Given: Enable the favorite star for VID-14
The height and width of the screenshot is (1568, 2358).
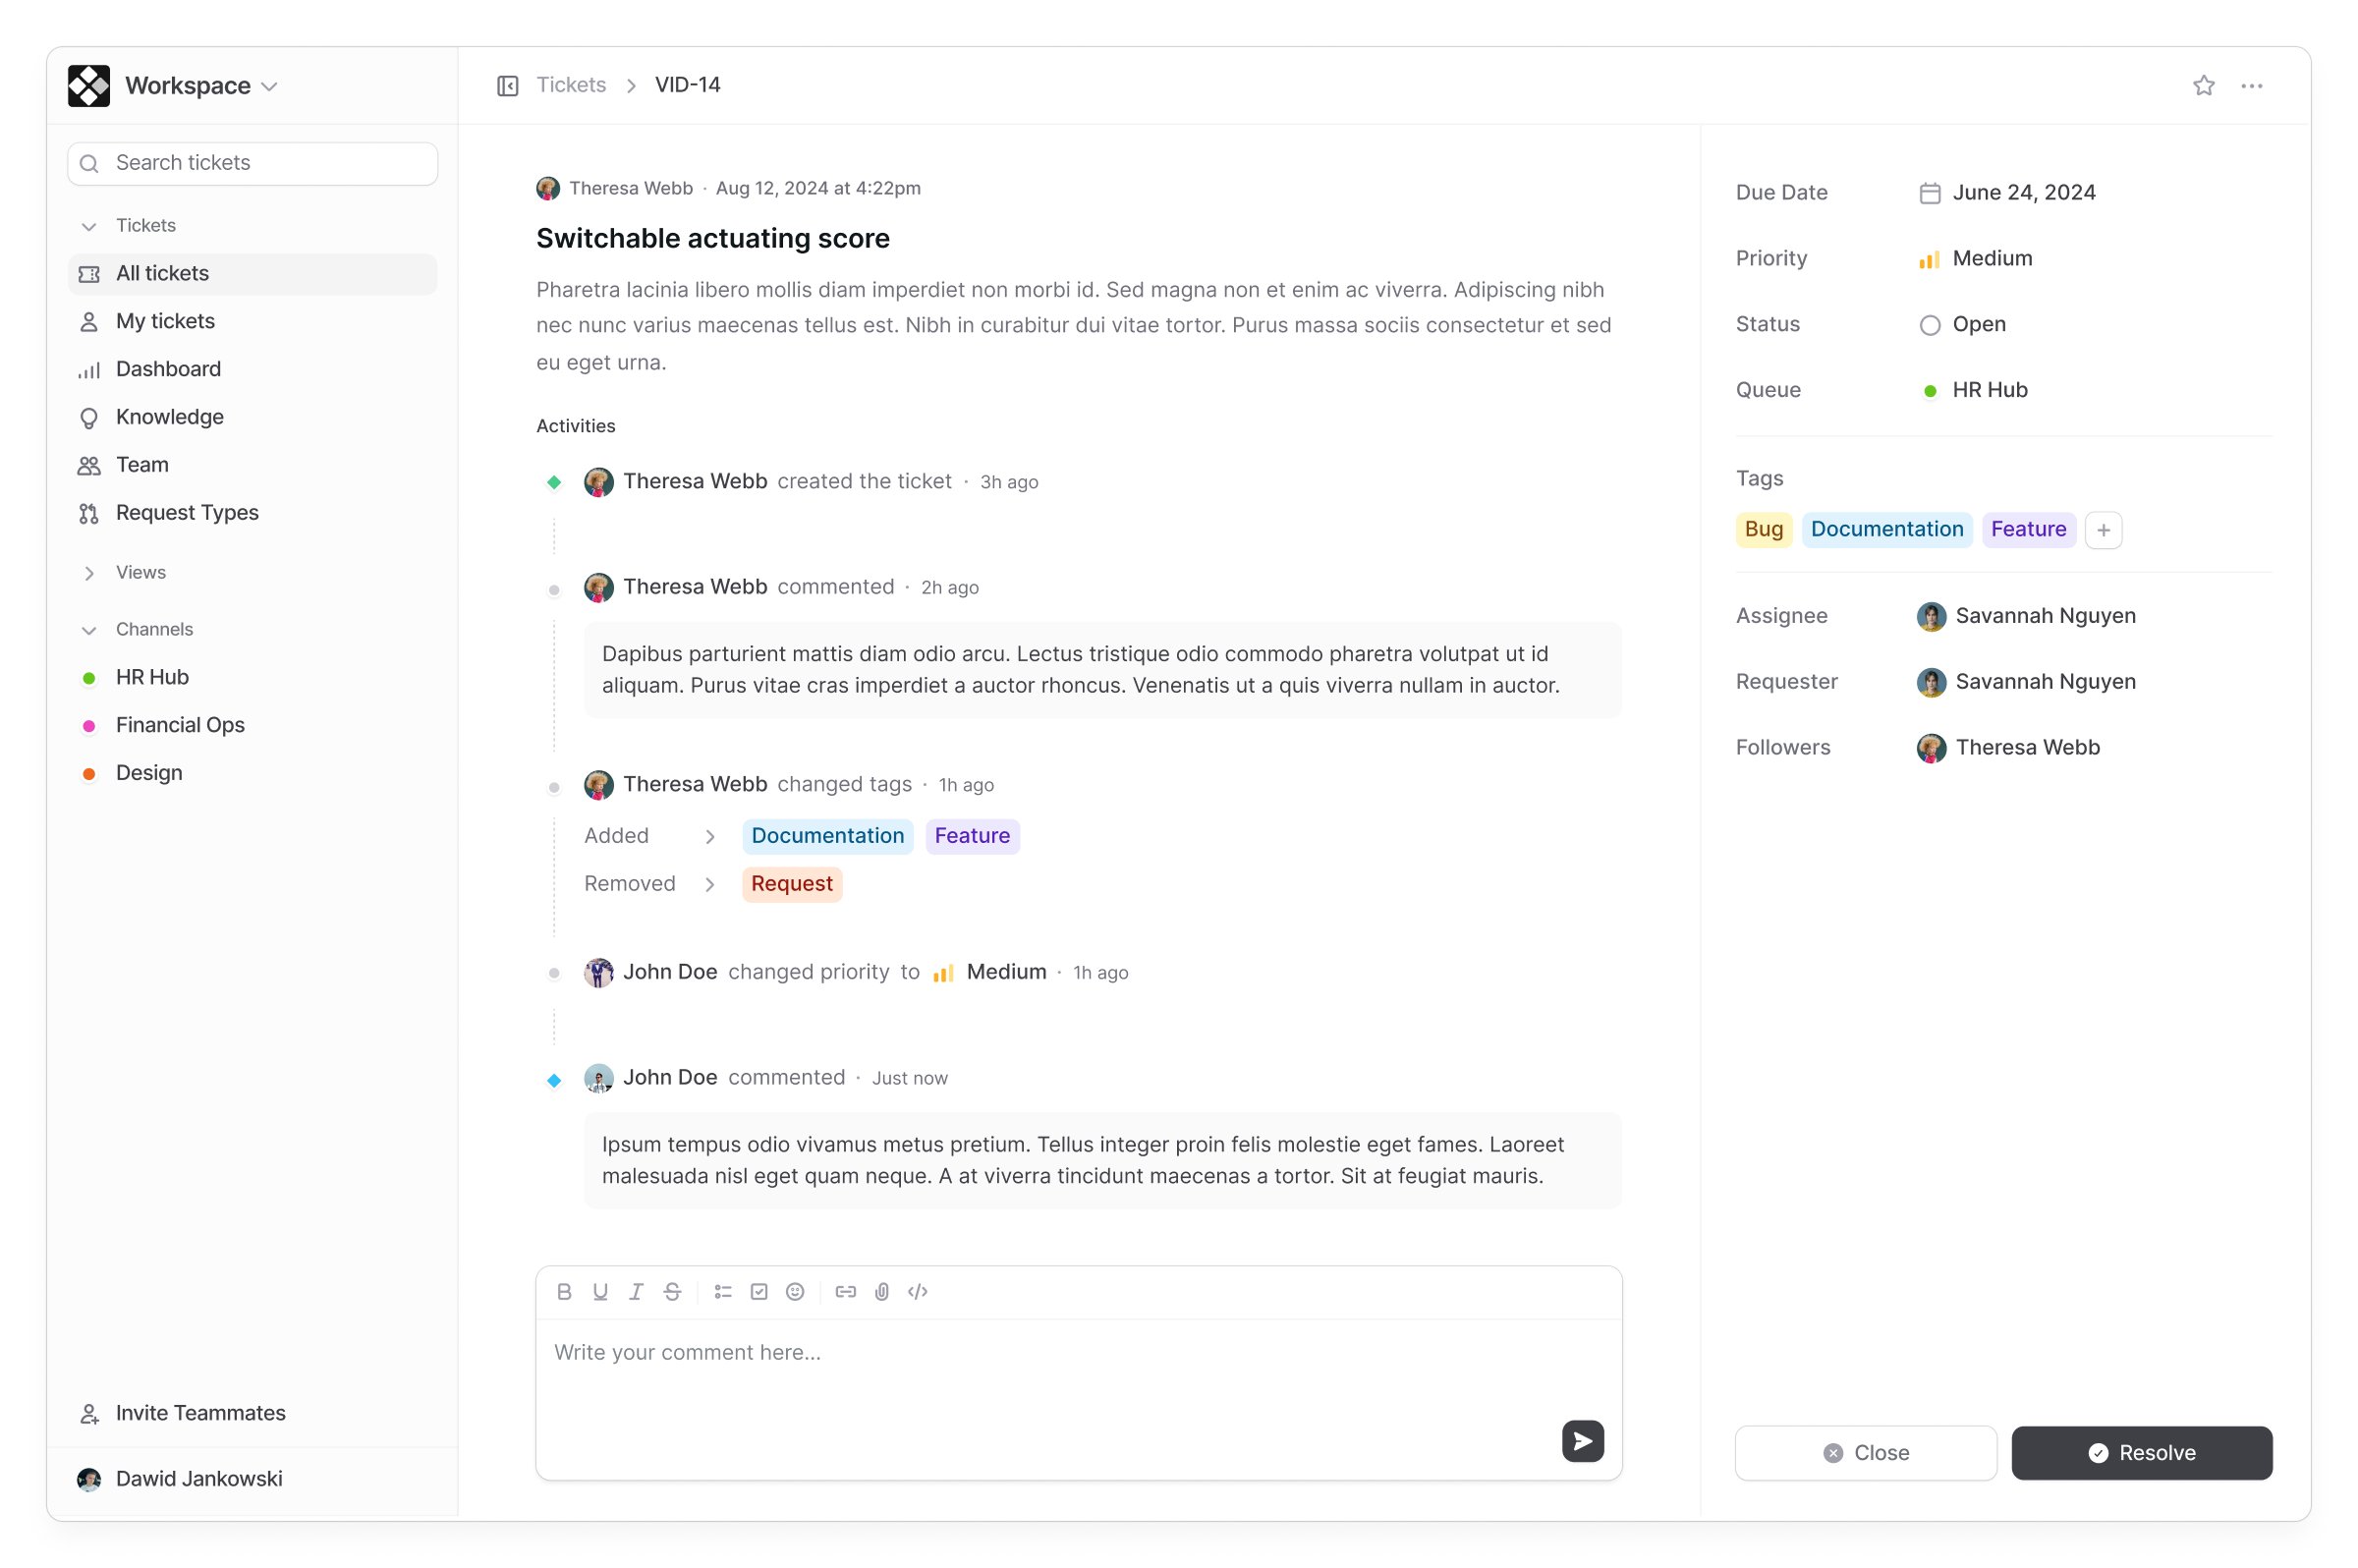Looking at the screenshot, I should point(2204,84).
